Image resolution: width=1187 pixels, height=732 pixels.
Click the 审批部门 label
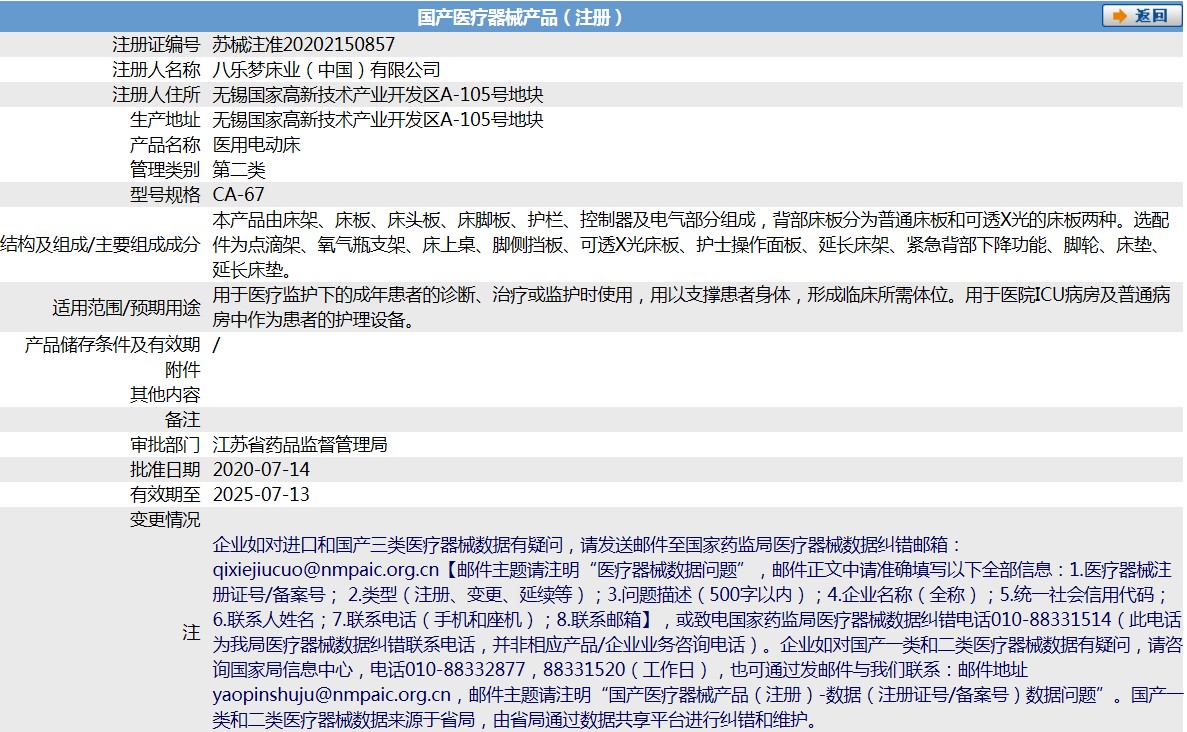tap(165, 444)
